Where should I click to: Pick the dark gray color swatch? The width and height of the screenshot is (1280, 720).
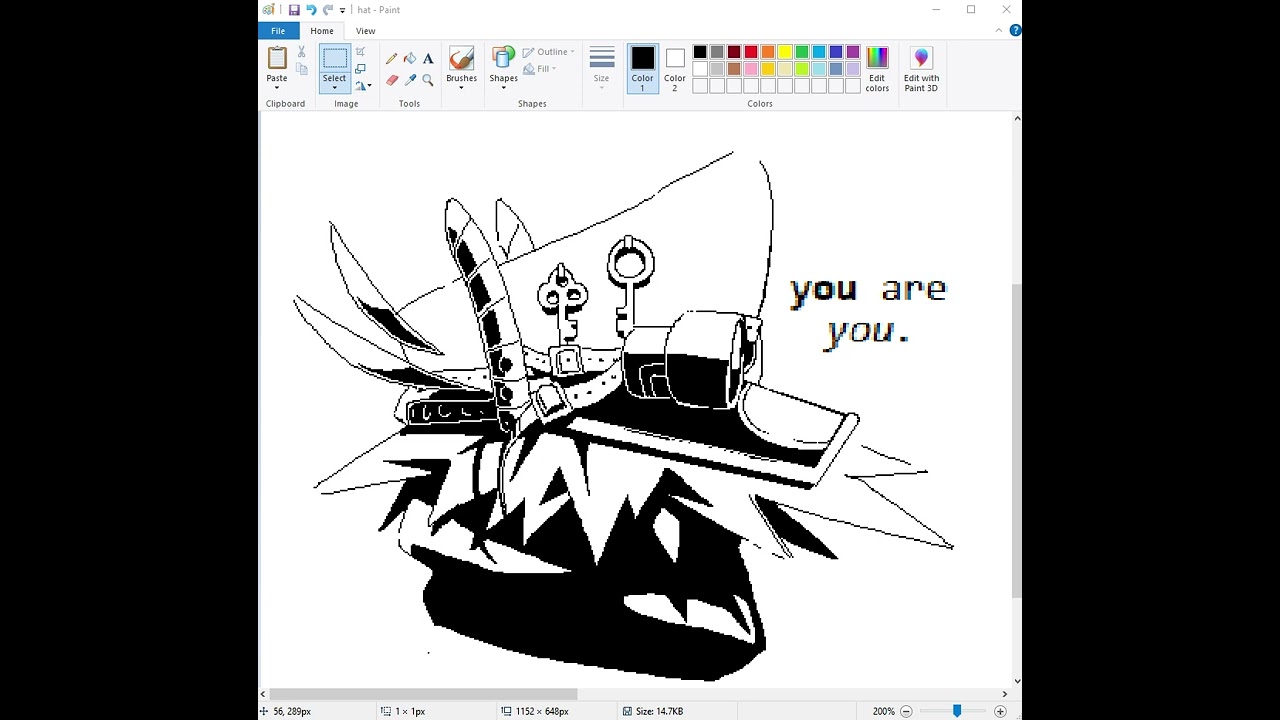tap(717, 52)
